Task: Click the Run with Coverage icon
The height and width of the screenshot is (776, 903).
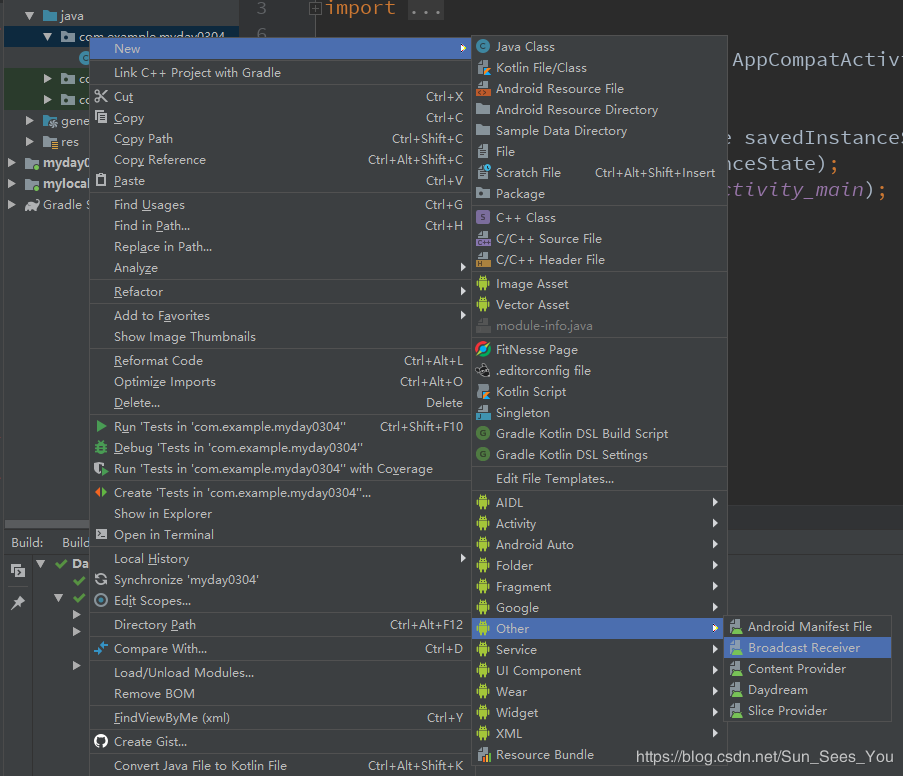Action: point(101,468)
